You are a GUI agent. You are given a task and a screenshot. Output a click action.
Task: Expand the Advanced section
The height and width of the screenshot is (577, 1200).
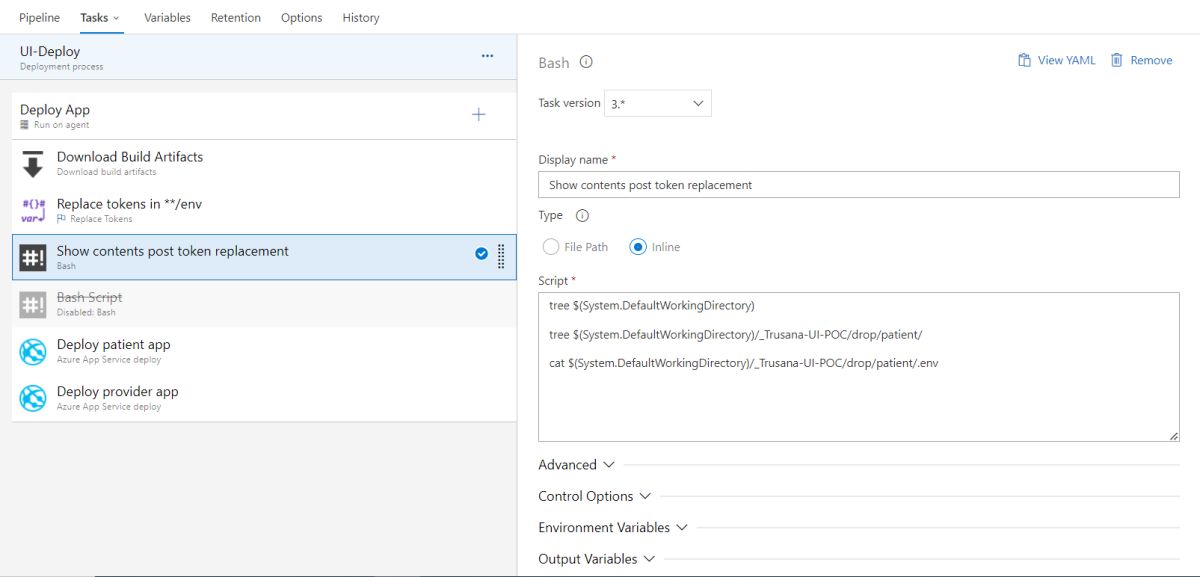576,465
